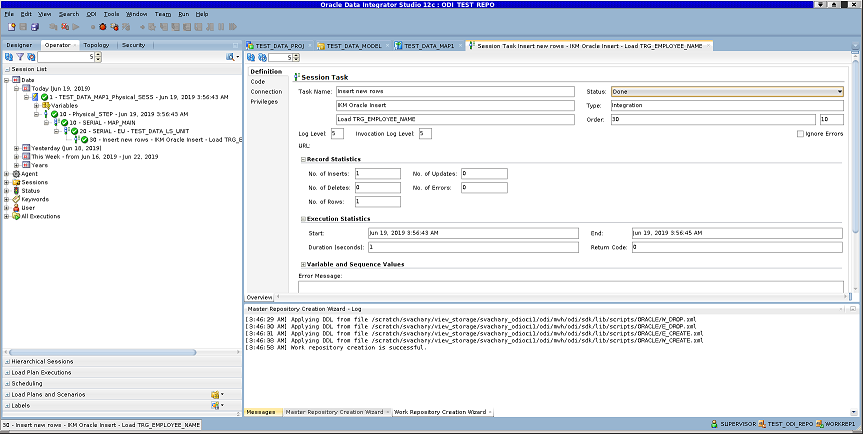The image size is (863, 434).
Task: Switch to the Designer tab
Action: coord(19,45)
